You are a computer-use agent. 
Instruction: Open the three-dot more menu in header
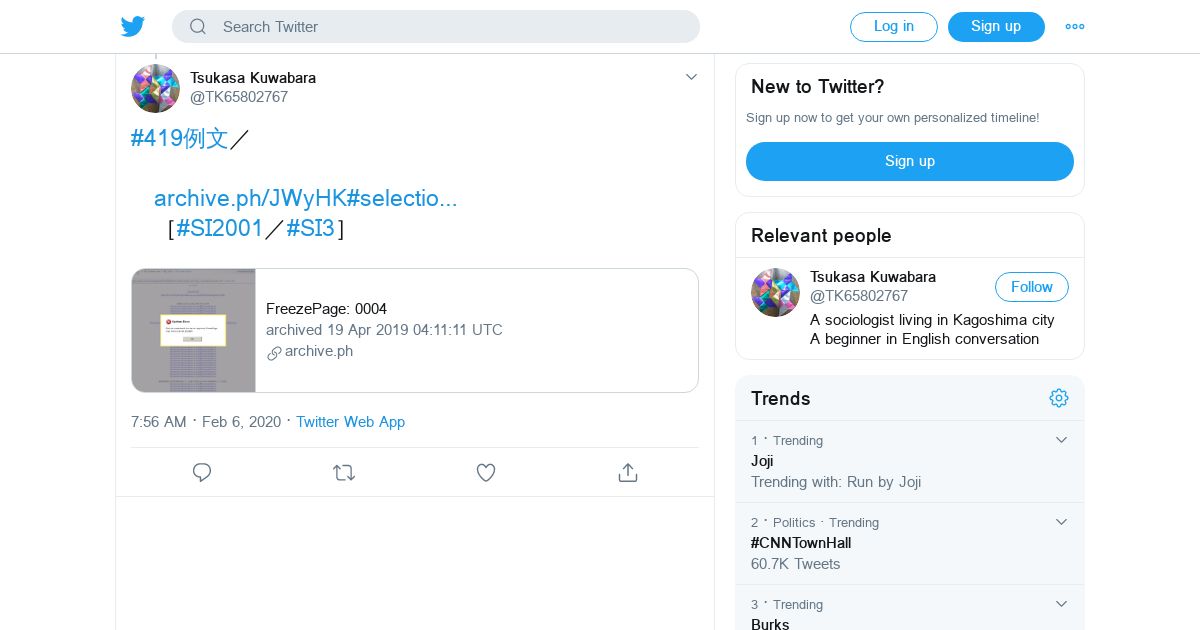point(1075,27)
